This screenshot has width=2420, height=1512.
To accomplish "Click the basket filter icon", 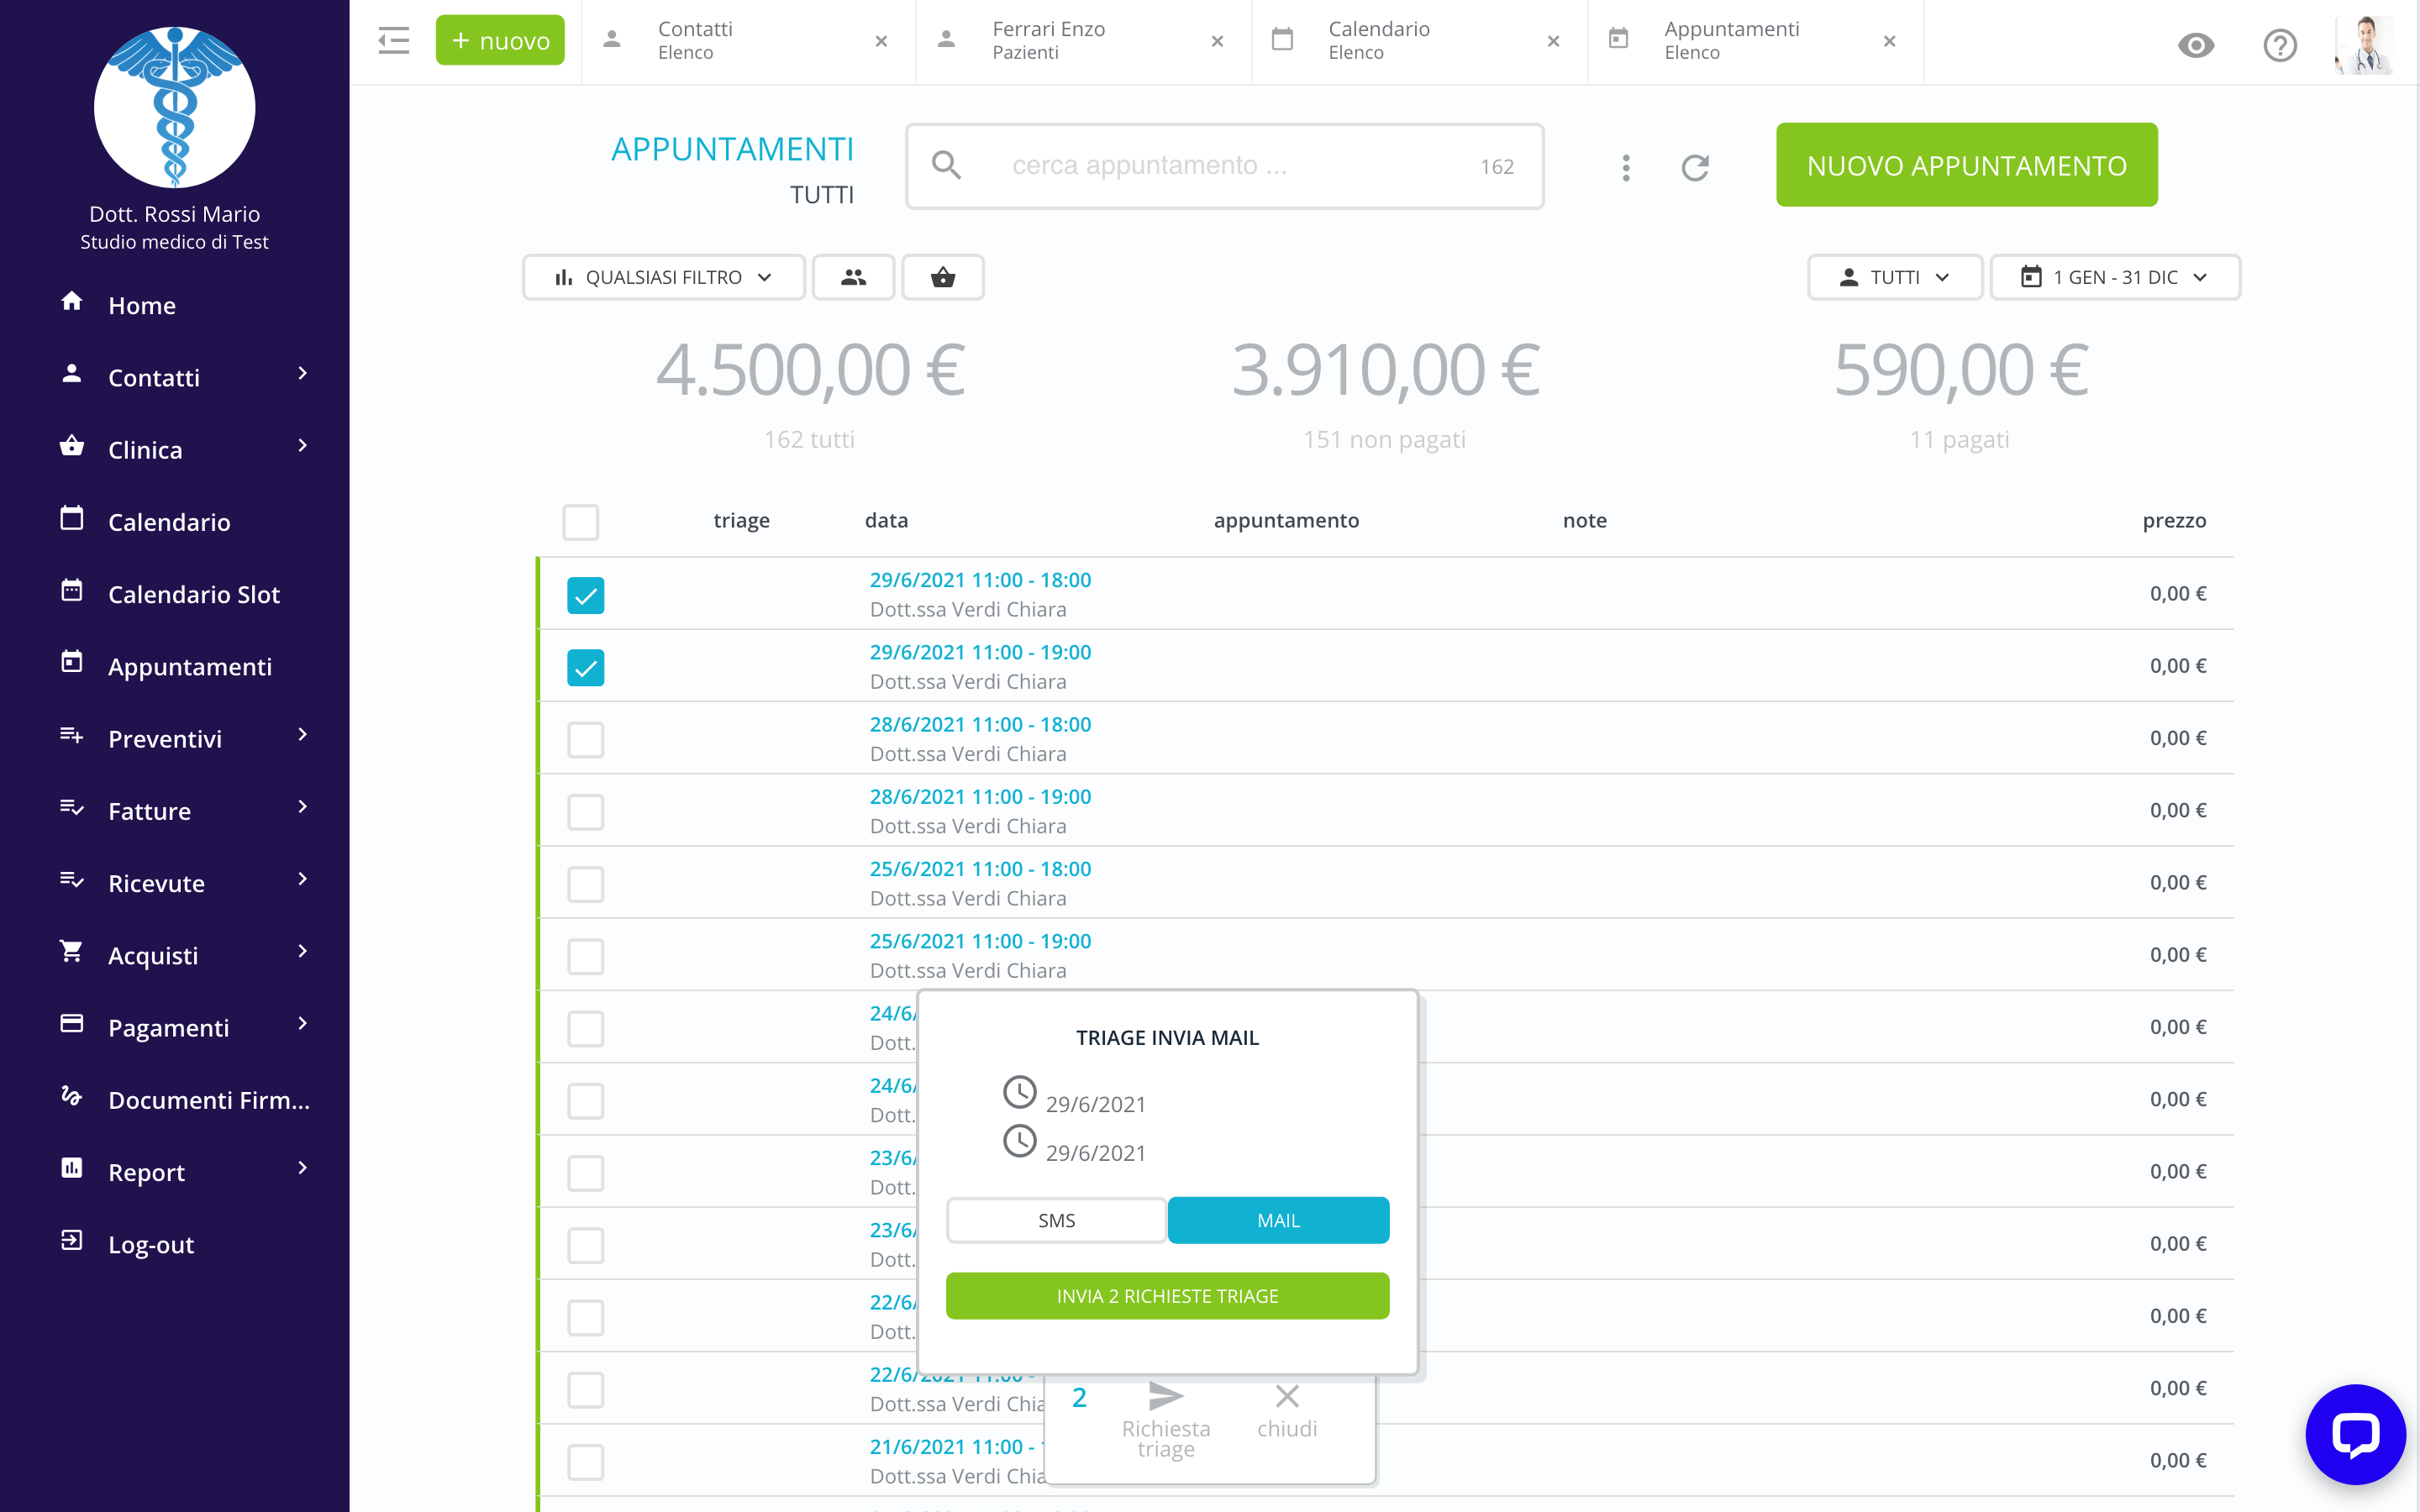I will (x=942, y=277).
